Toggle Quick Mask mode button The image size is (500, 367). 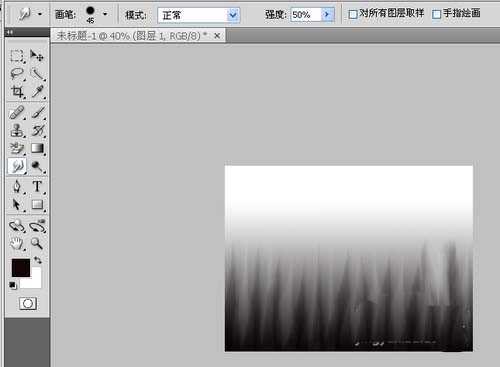(28, 303)
